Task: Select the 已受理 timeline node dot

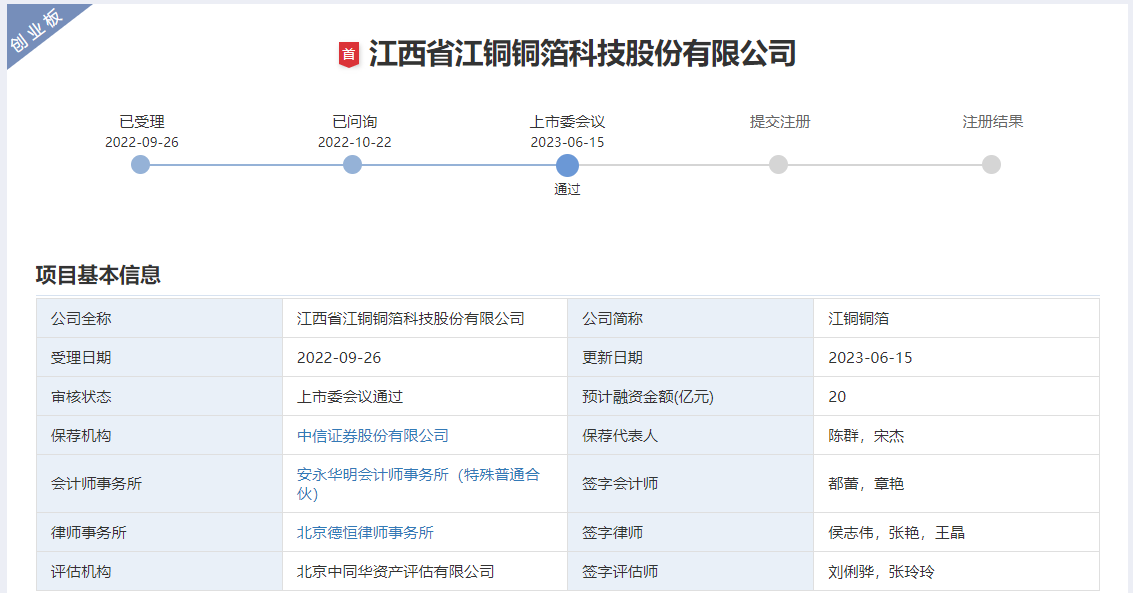Action: pyautogui.click(x=139, y=165)
